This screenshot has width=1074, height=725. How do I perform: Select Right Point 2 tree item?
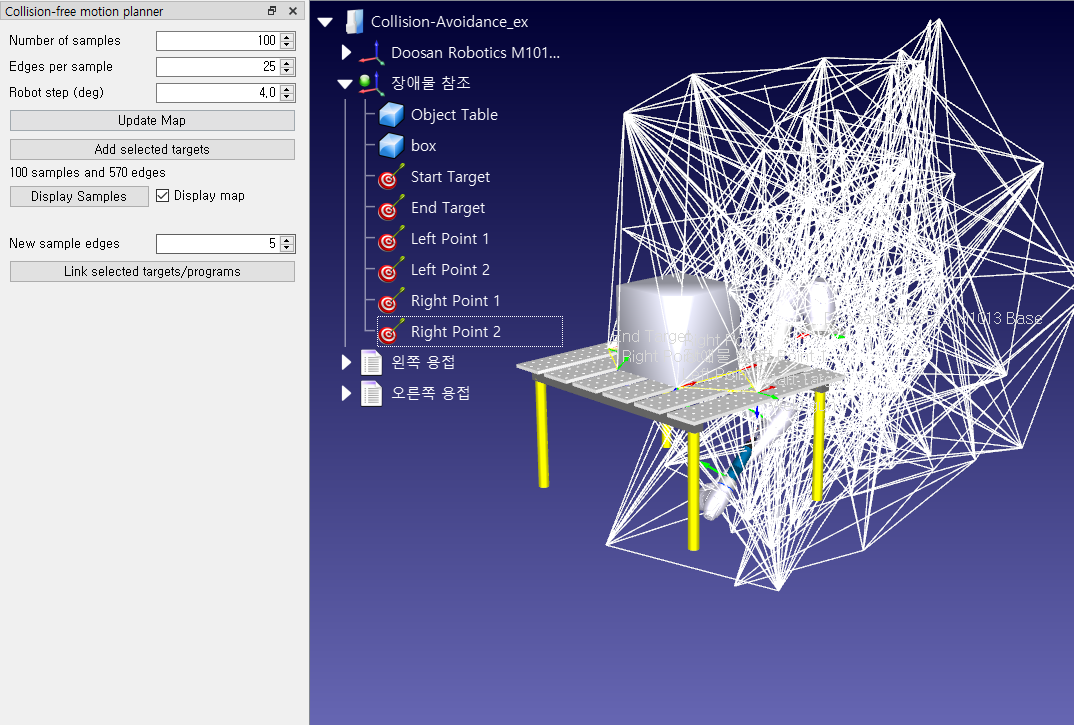[x=455, y=332]
